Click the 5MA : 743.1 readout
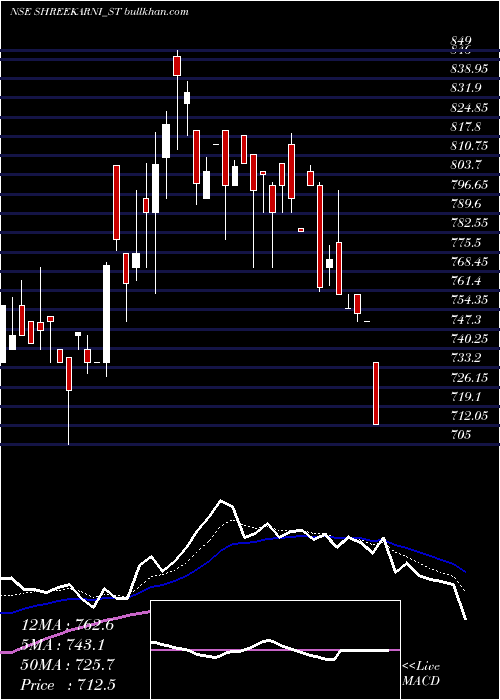Viewport: 500px width, 700px height. click(63, 645)
